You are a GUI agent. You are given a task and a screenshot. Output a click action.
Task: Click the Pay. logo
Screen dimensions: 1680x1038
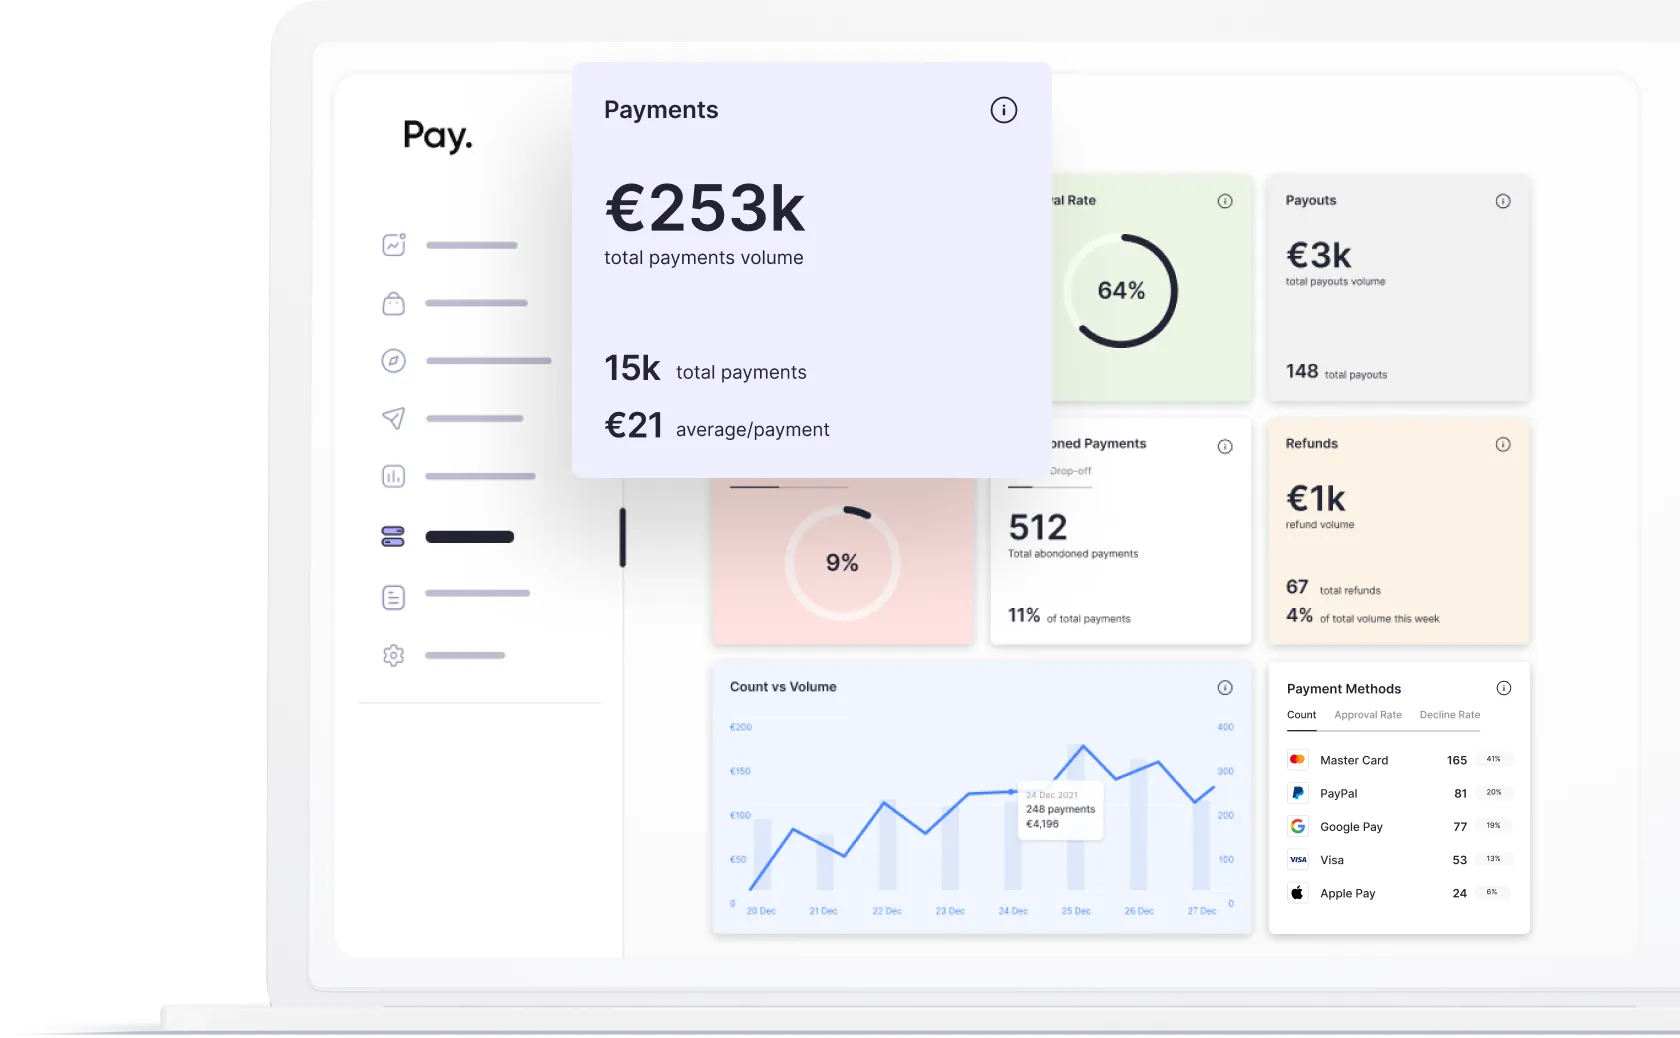tap(437, 136)
